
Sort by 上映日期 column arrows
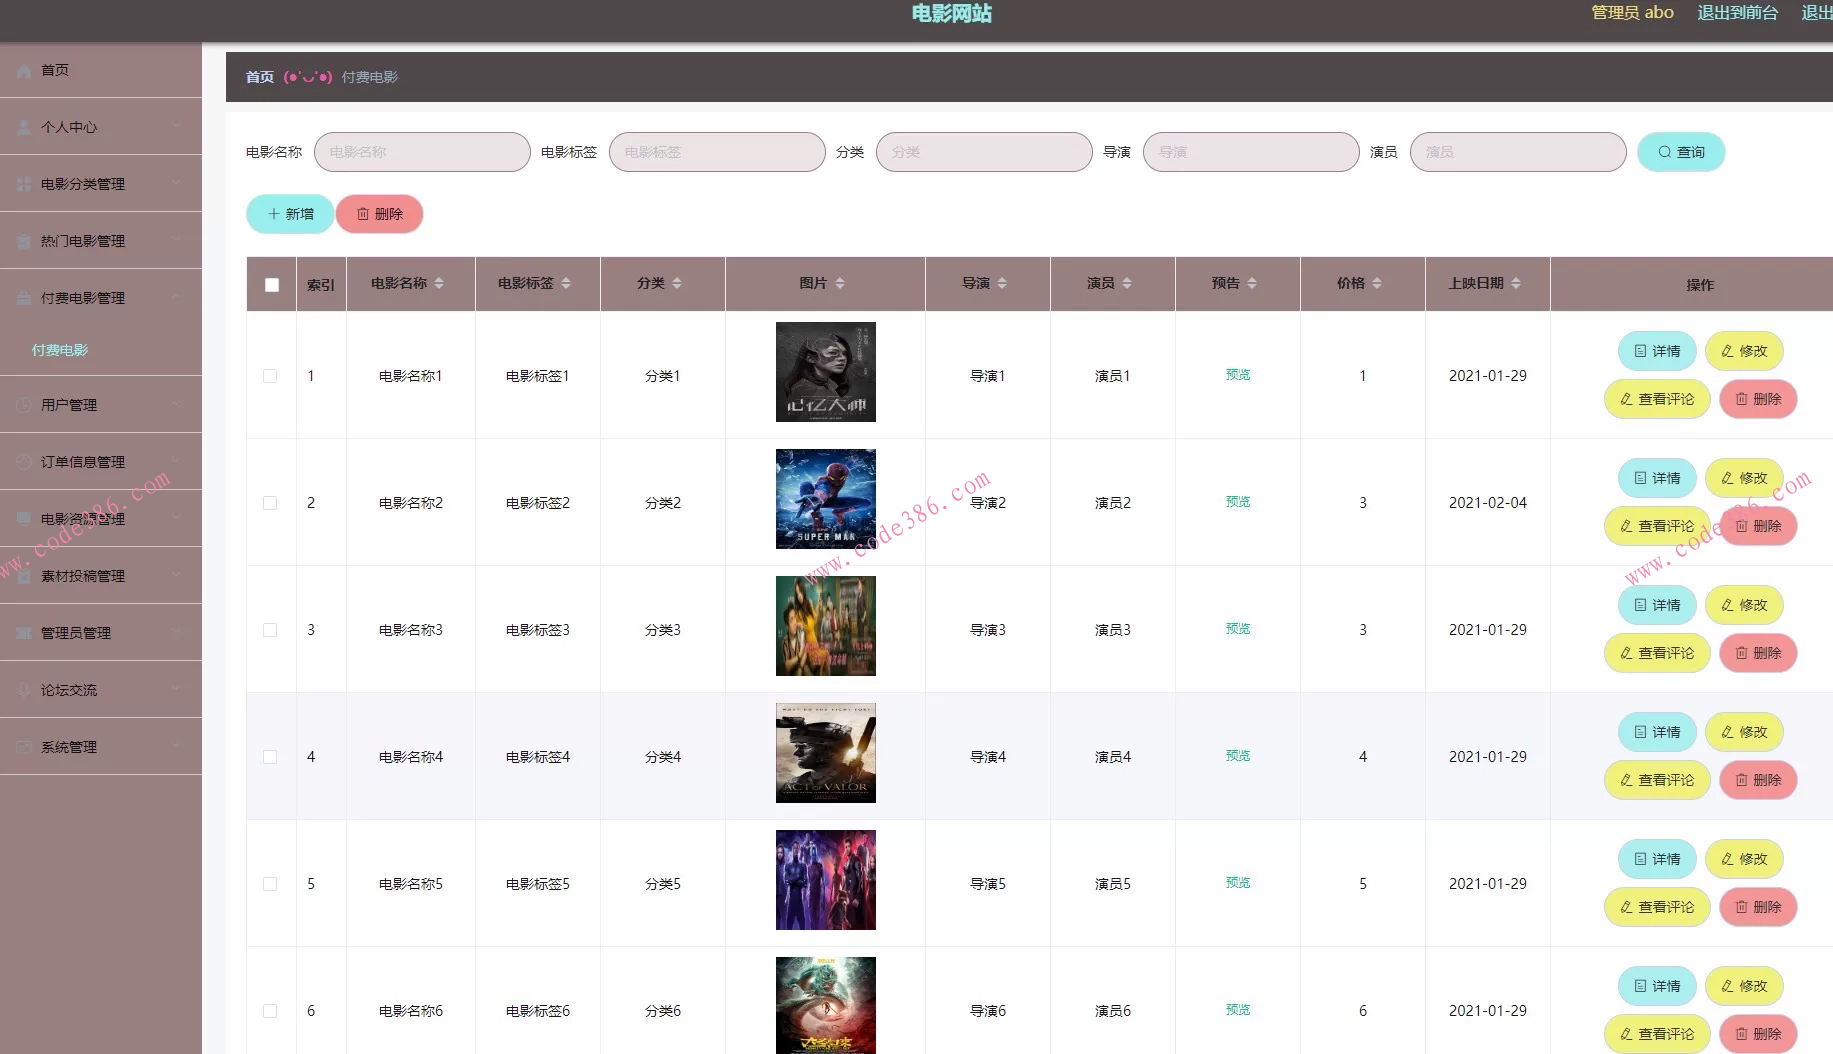1516,284
